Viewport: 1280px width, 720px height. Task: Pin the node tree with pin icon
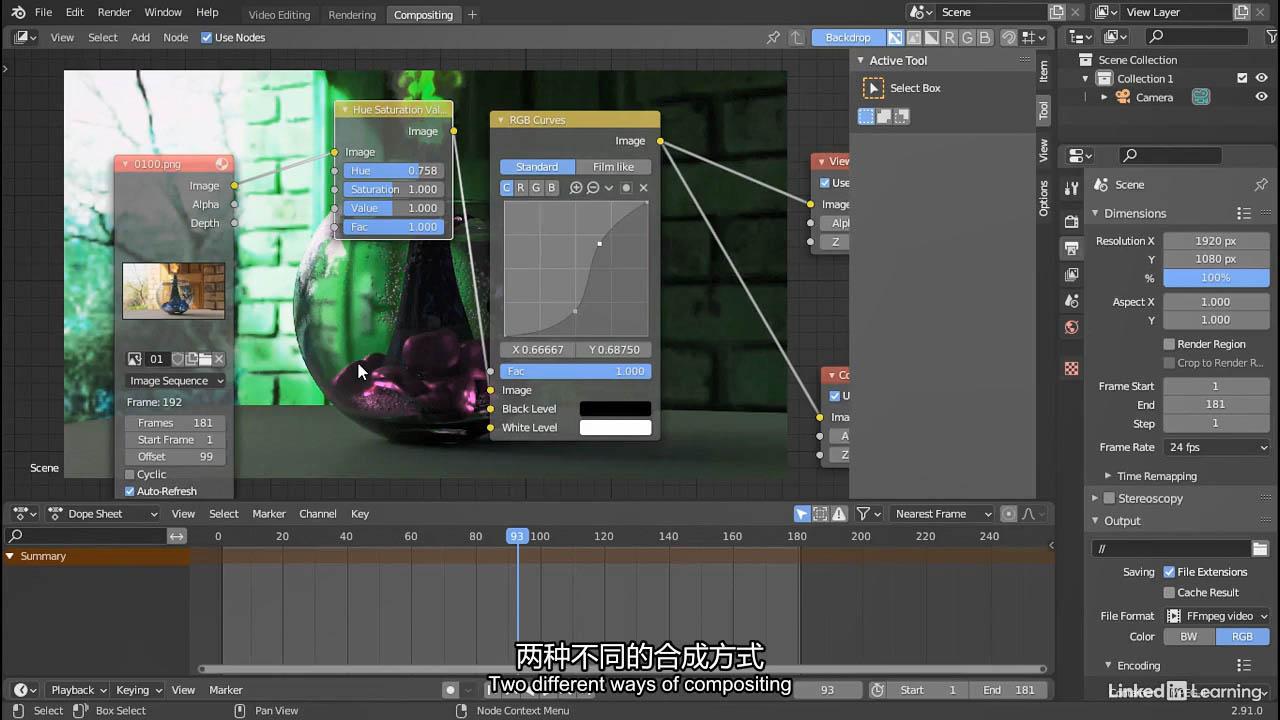pos(773,37)
